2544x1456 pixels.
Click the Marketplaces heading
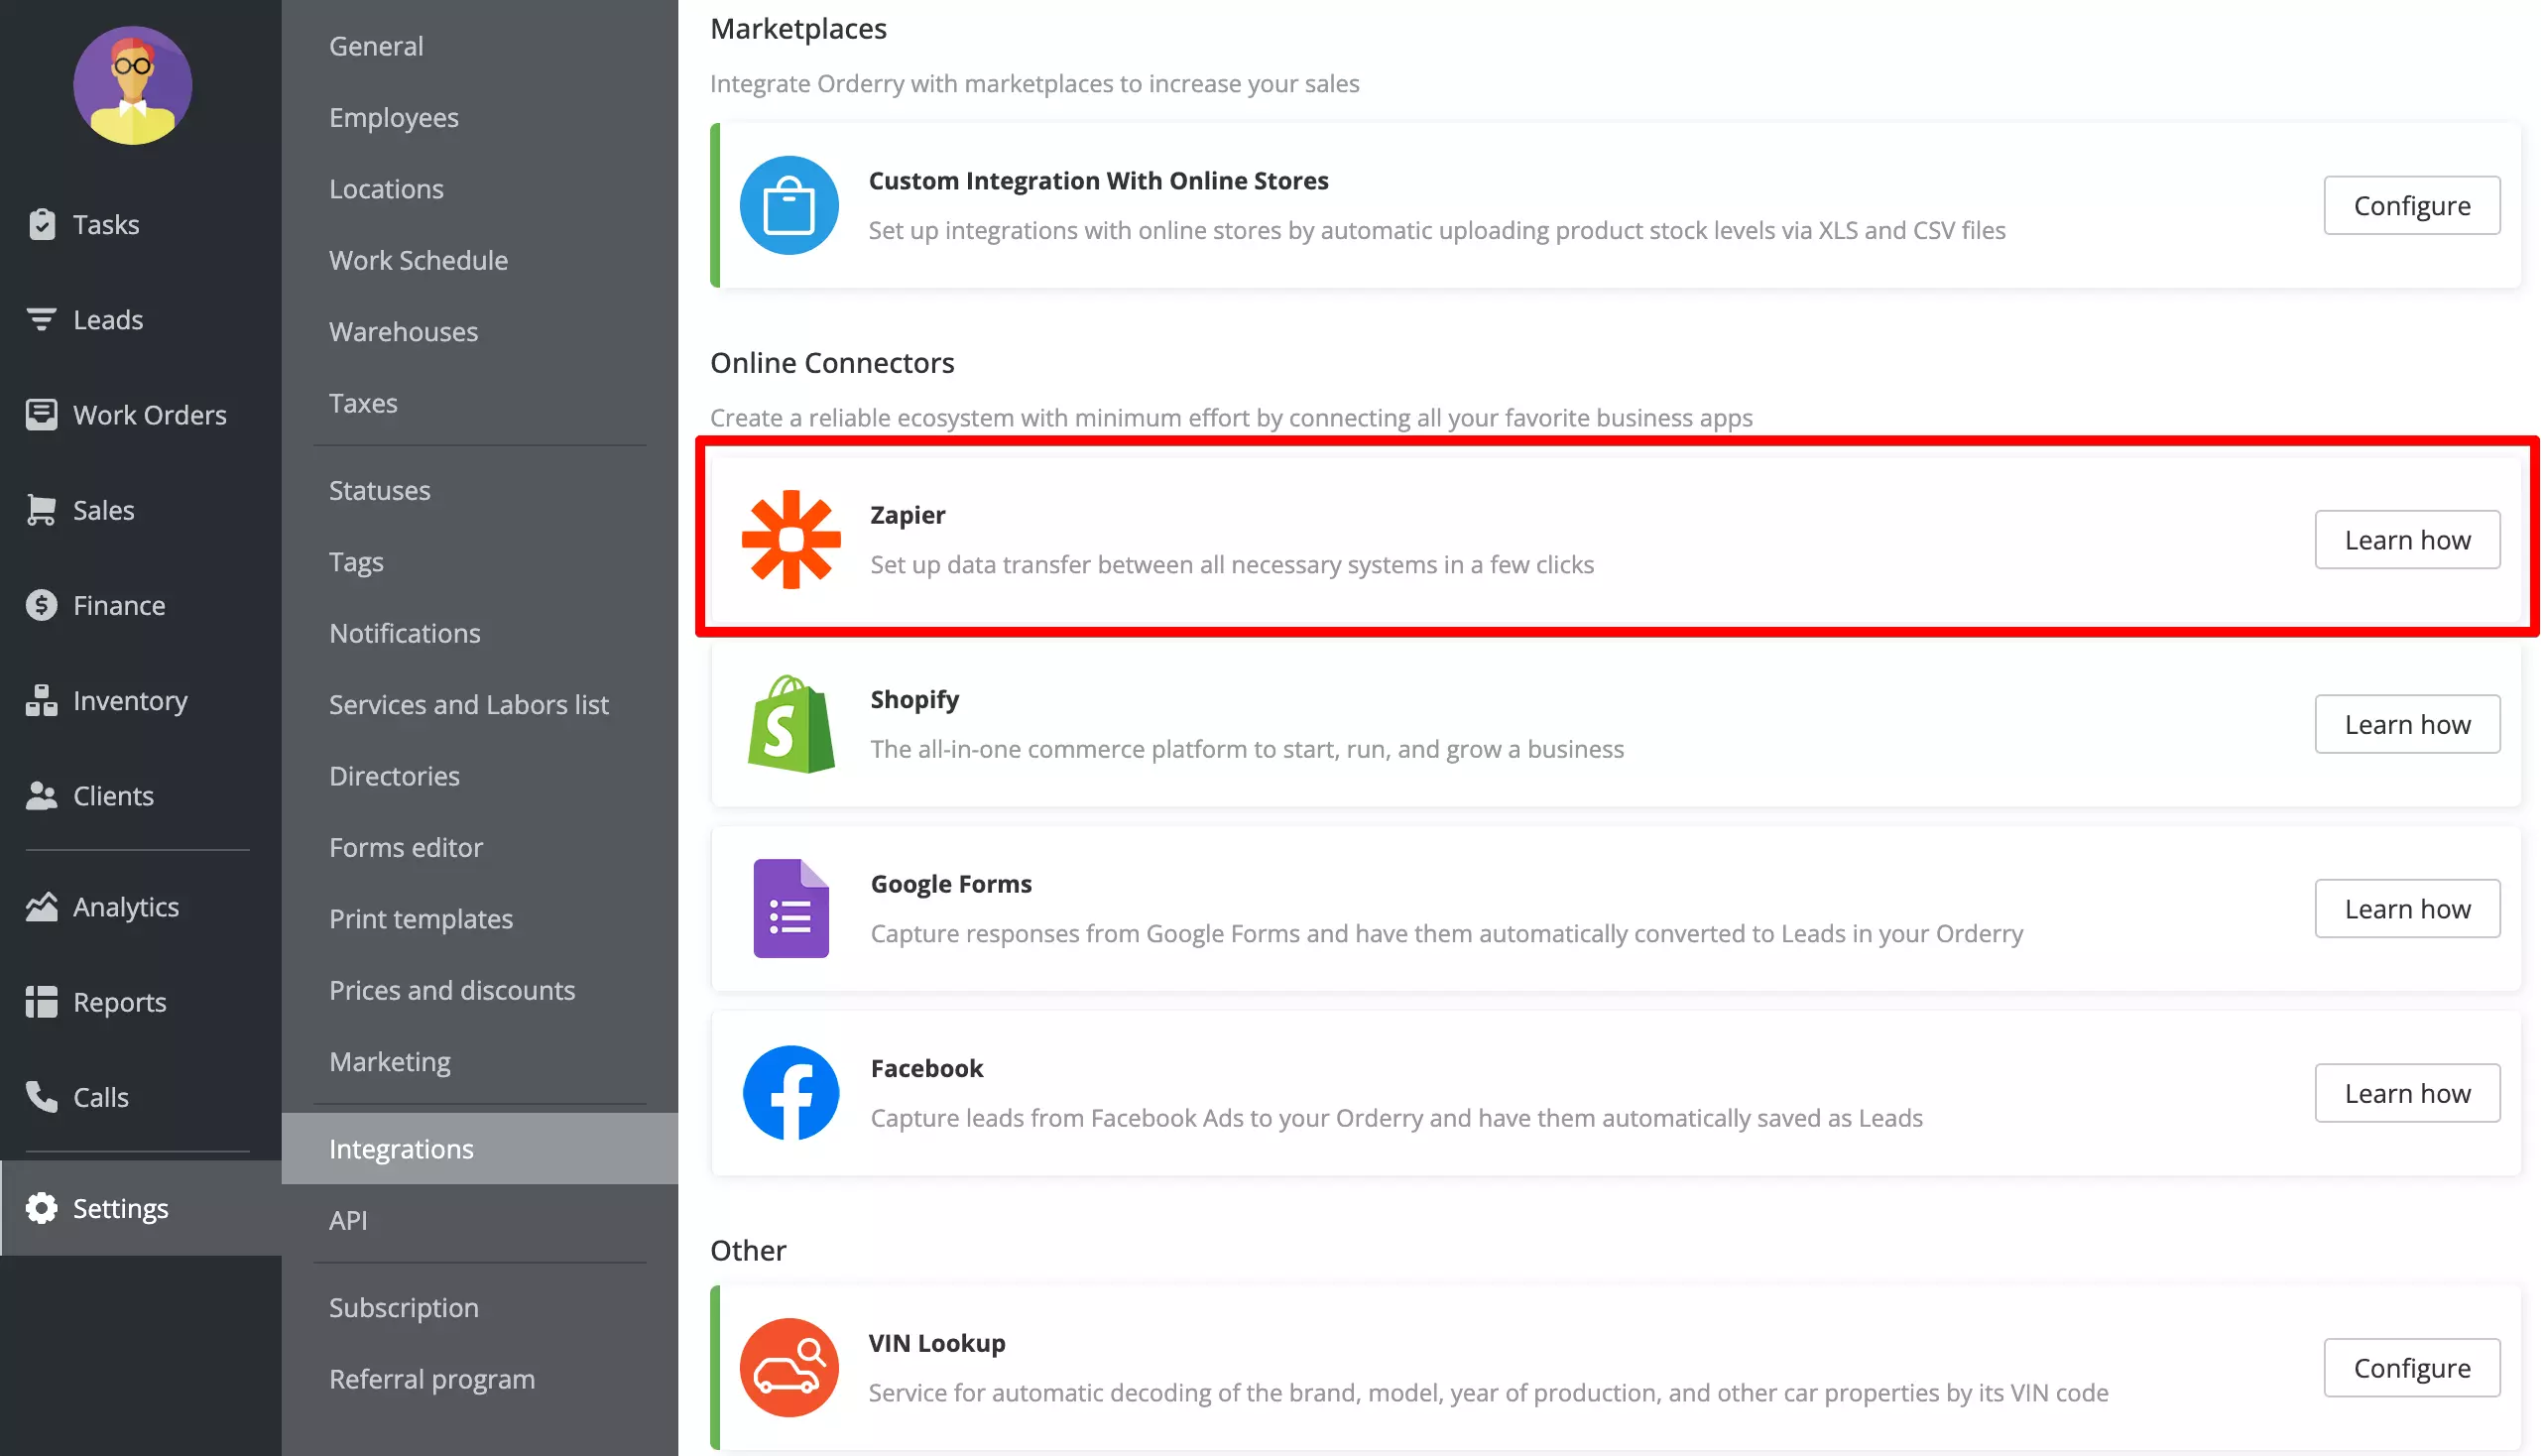point(798,28)
